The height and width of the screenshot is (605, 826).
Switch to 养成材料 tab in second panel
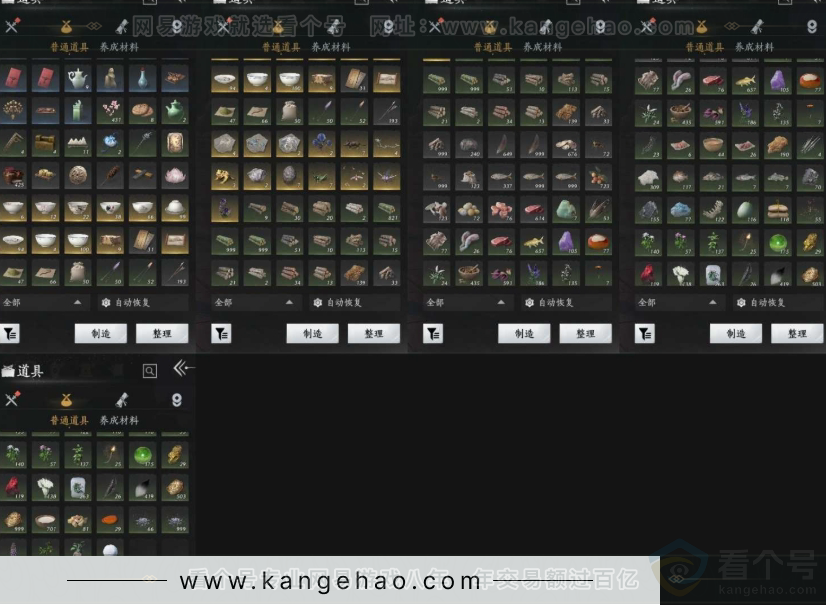[331, 47]
